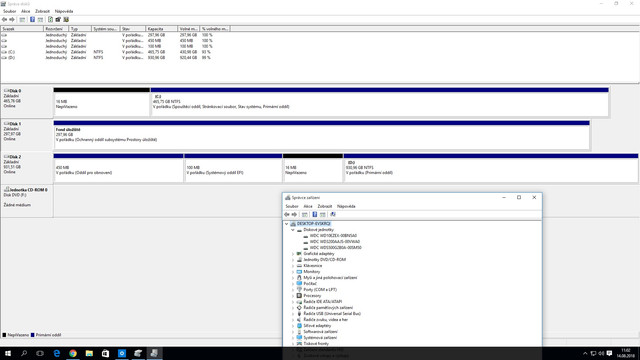Select the Disk 0 label icon
The image size is (640, 360).
tap(7, 91)
